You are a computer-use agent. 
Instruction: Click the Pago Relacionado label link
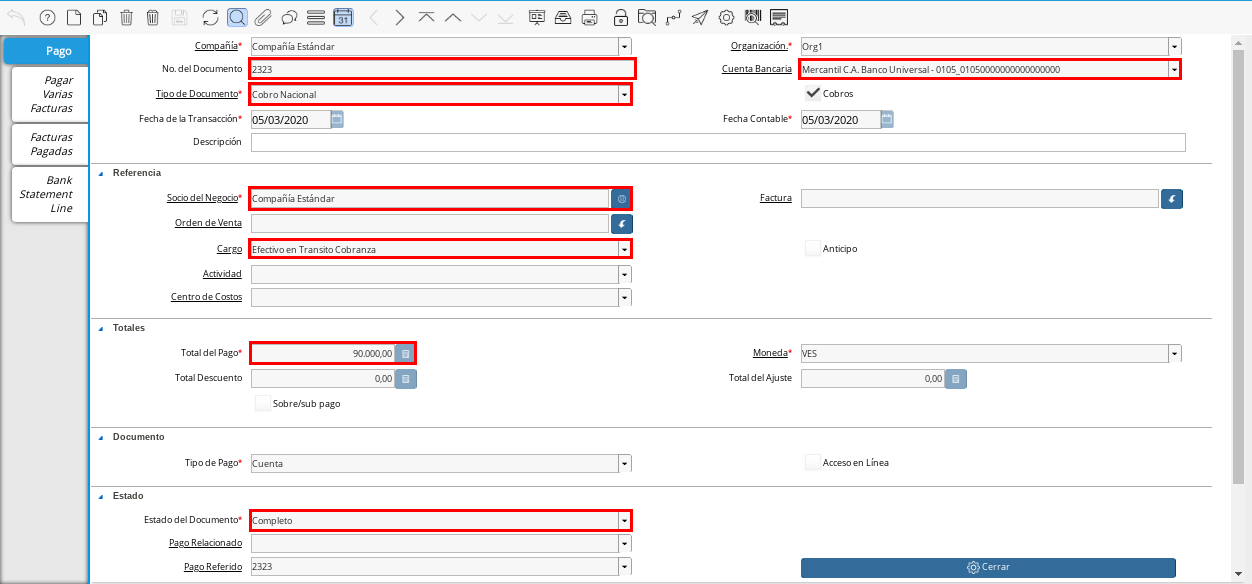tap(205, 543)
